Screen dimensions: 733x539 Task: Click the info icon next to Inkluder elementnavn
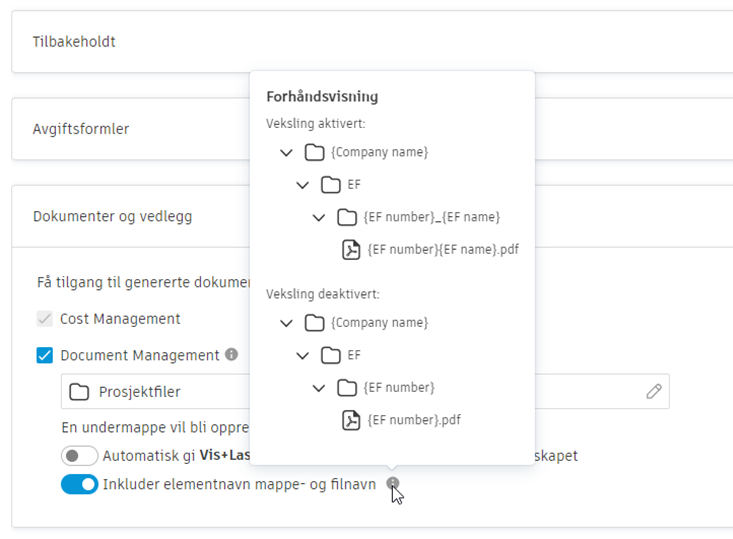394,484
